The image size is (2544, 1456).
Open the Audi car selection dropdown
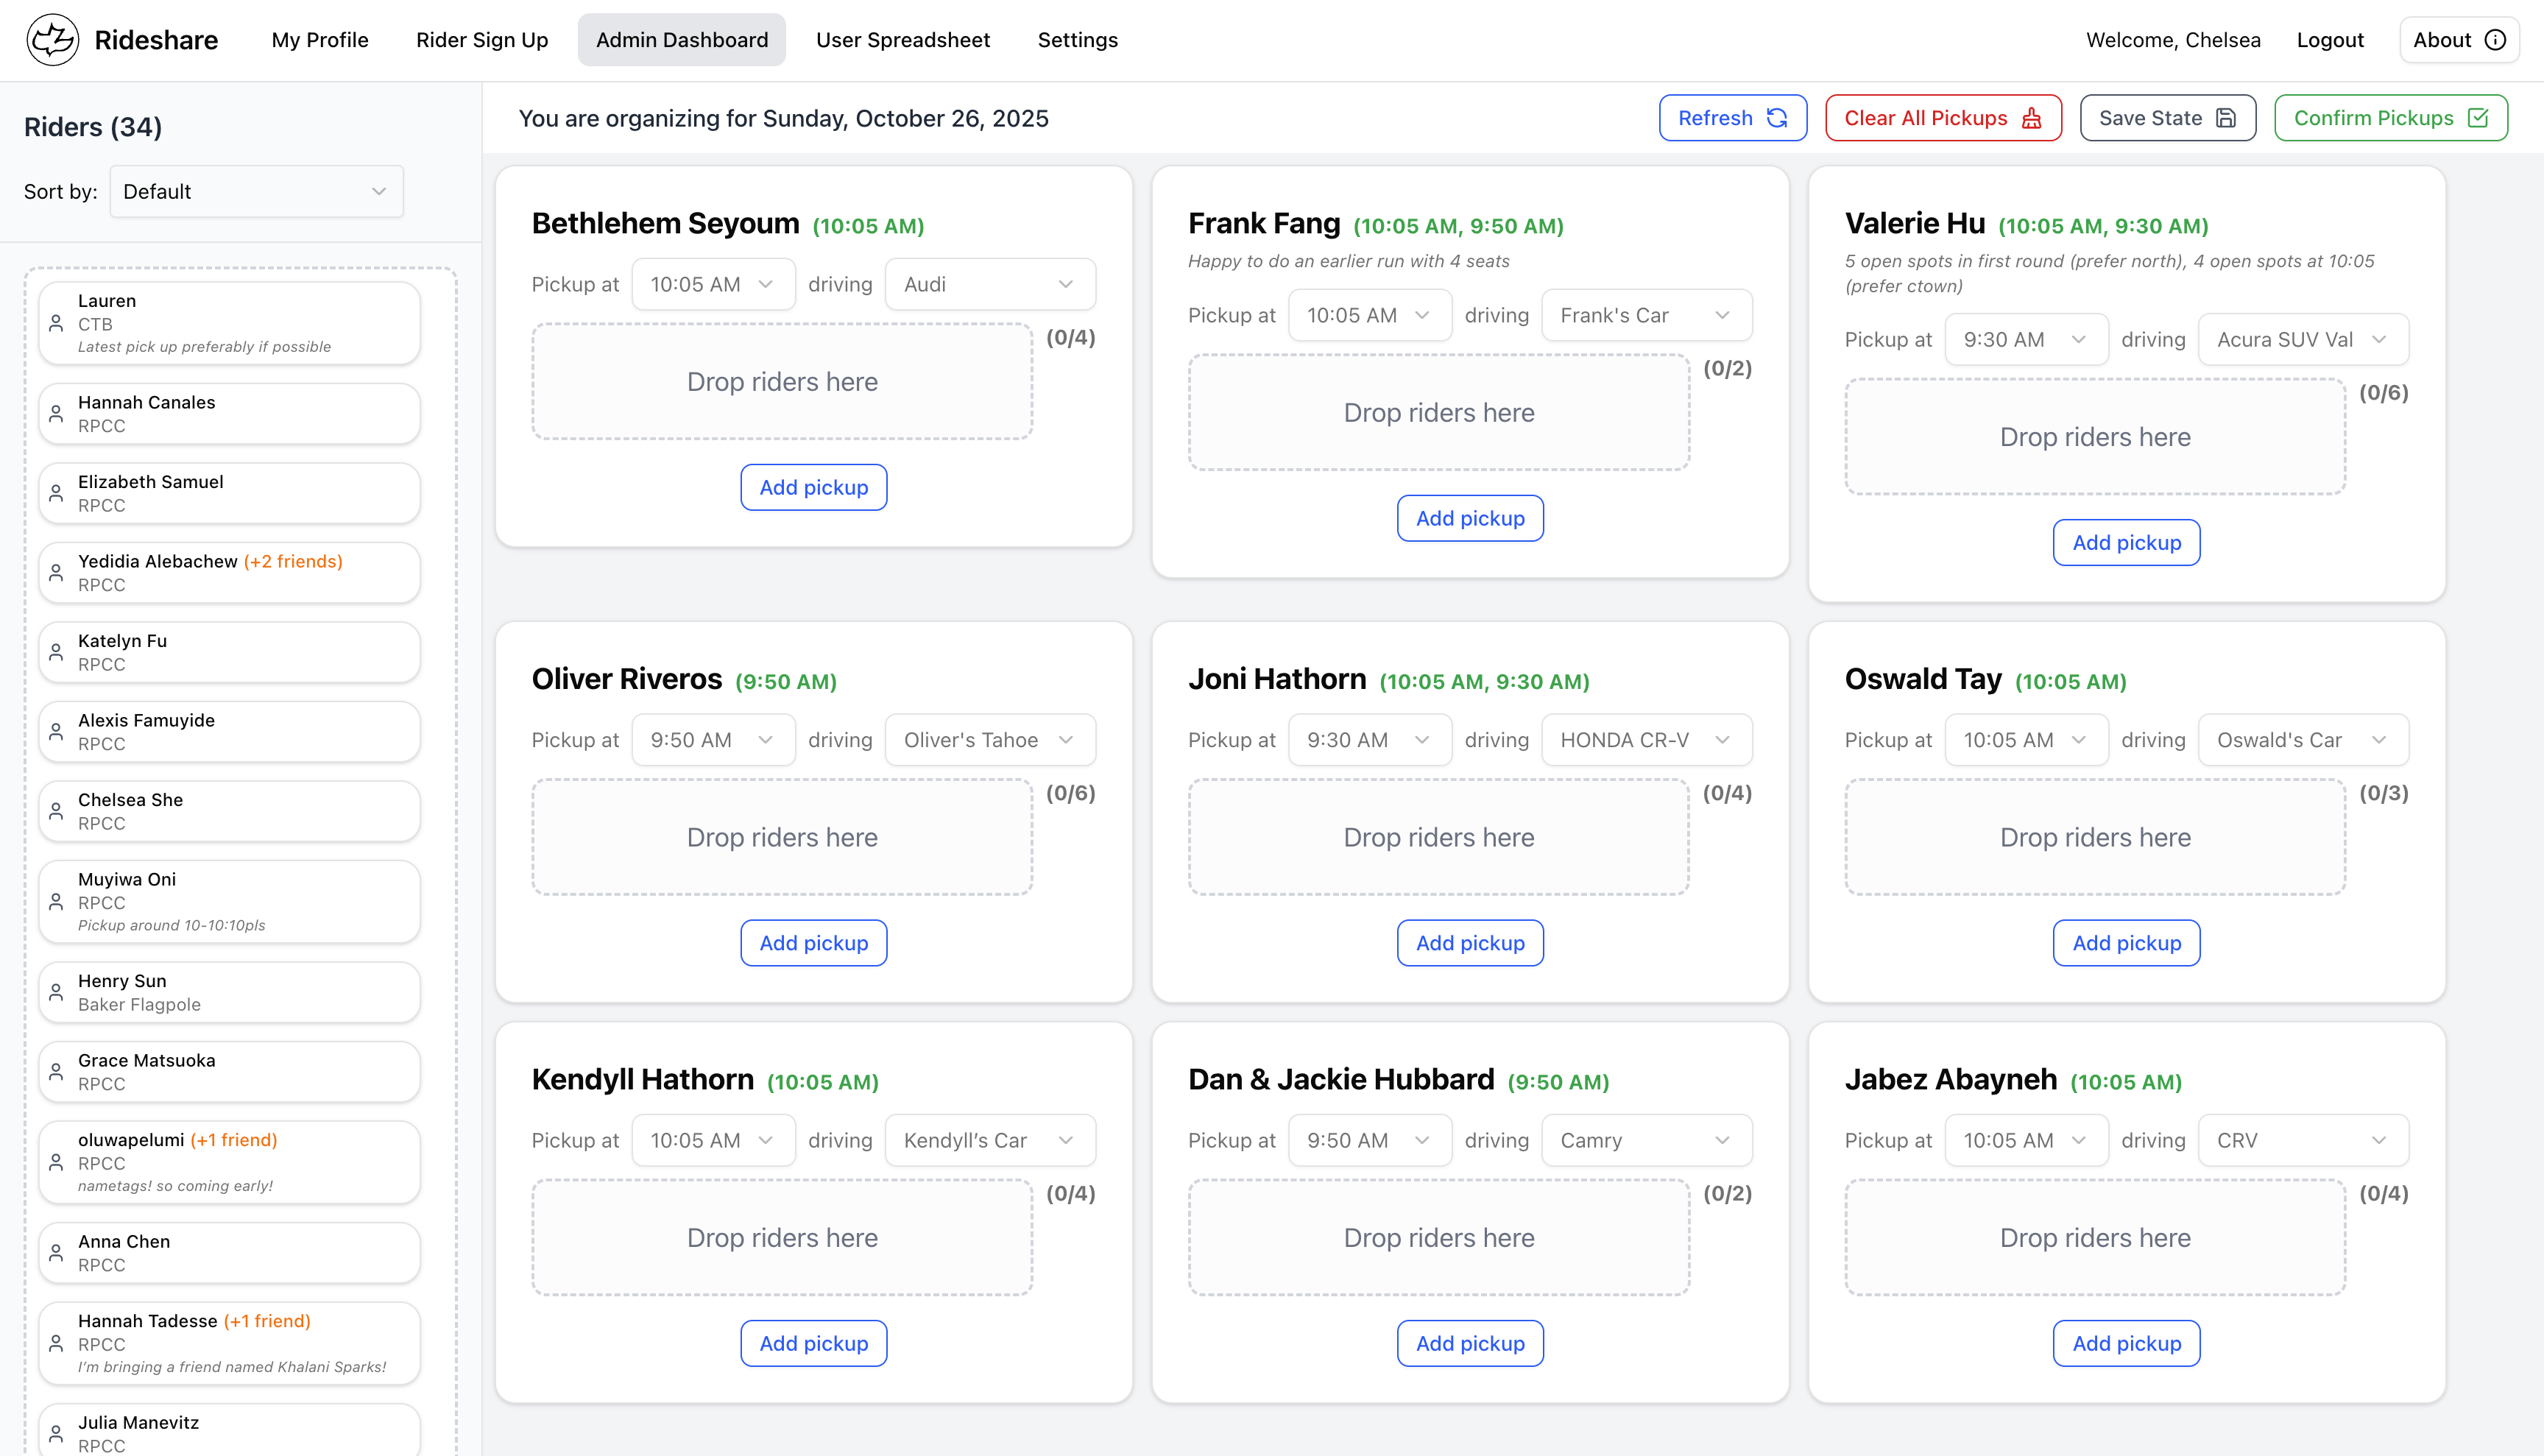coord(989,284)
